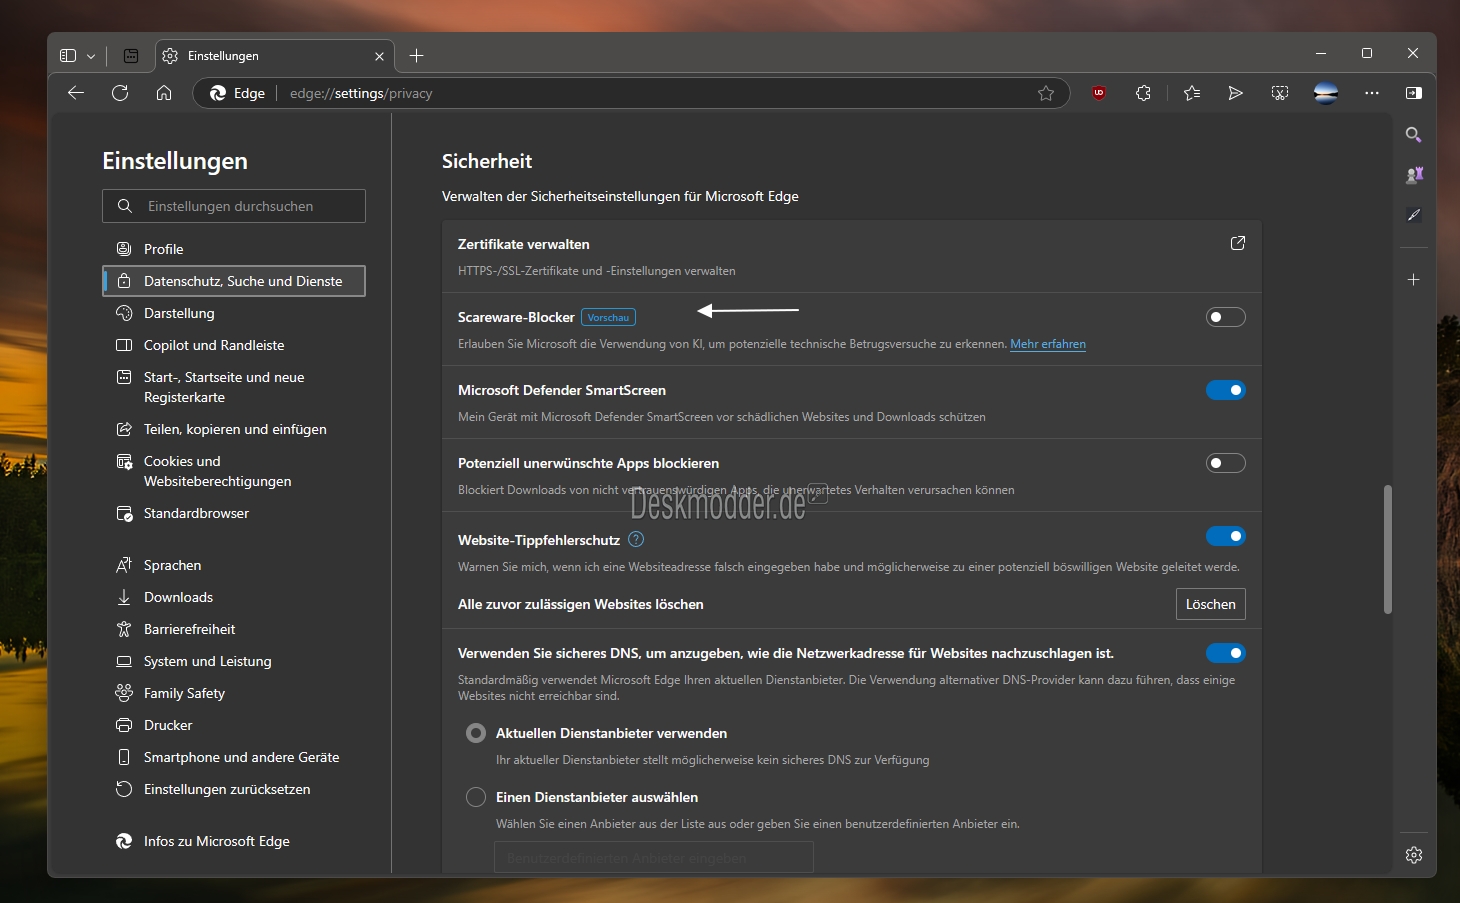
Task: Open the Favorites star list icon
Action: tap(1192, 93)
